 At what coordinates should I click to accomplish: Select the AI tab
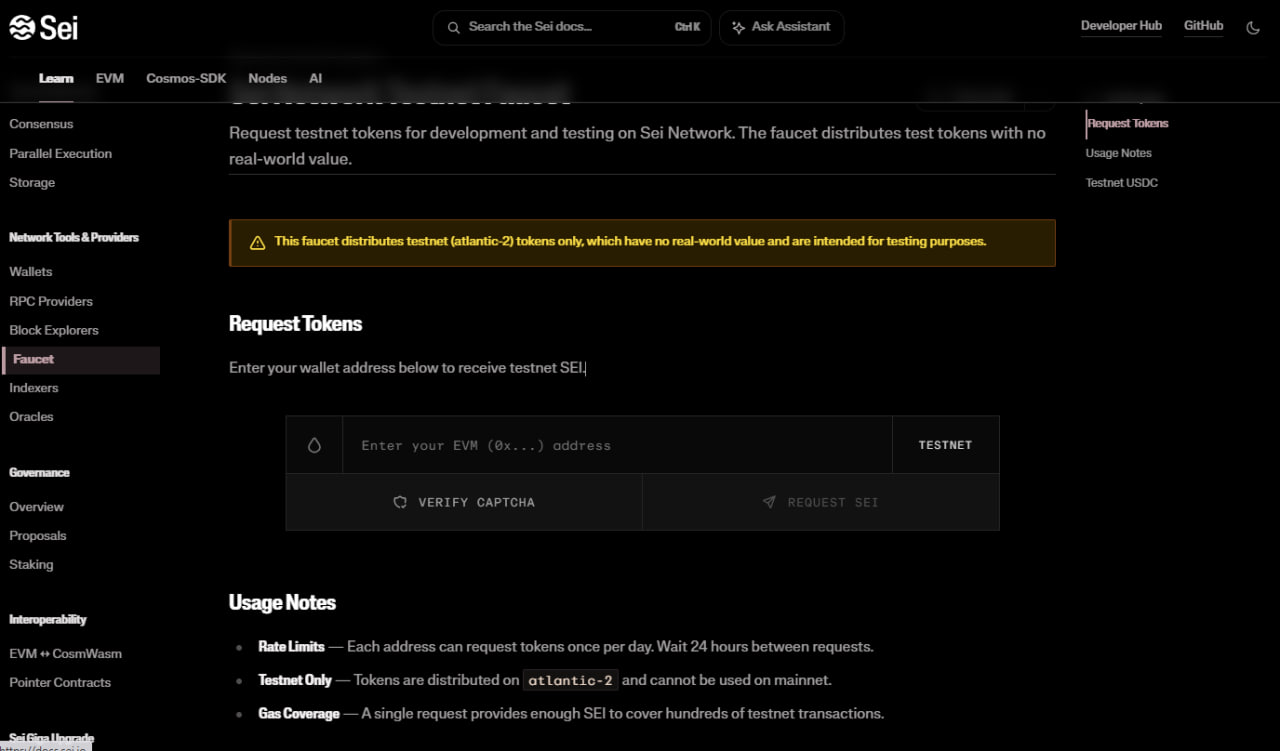point(315,78)
